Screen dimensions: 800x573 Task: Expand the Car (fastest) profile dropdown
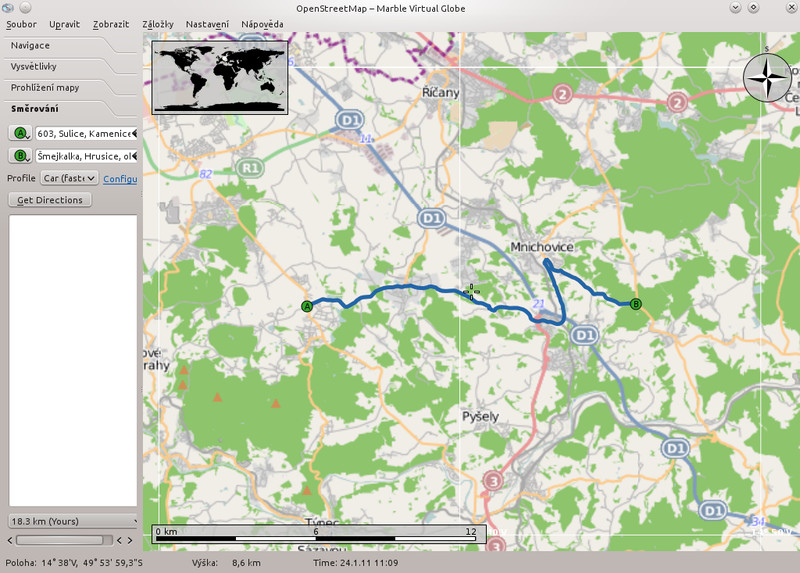(69, 178)
